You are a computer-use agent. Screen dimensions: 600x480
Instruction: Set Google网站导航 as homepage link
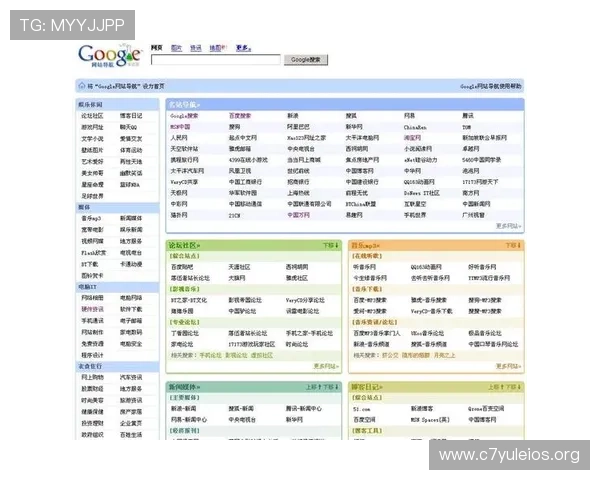[x=126, y=86]
